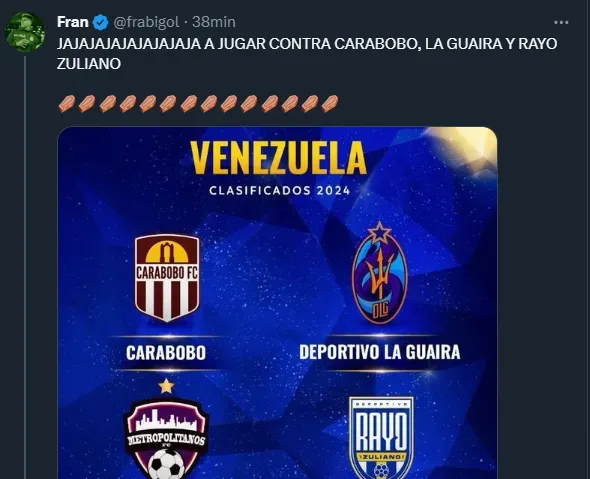This screenshot has height=479, width=590.
Task: Click the gold star above Metropolitanos badge
Action: pyautogui.click(x=166, y=386)
